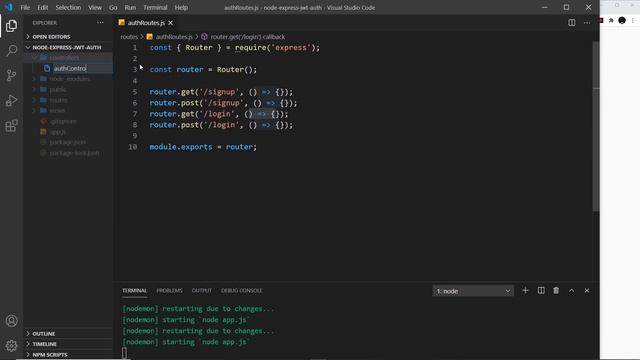
Task: Click the puzzle extensions icon in the browser window
Action: click(611, 20)
